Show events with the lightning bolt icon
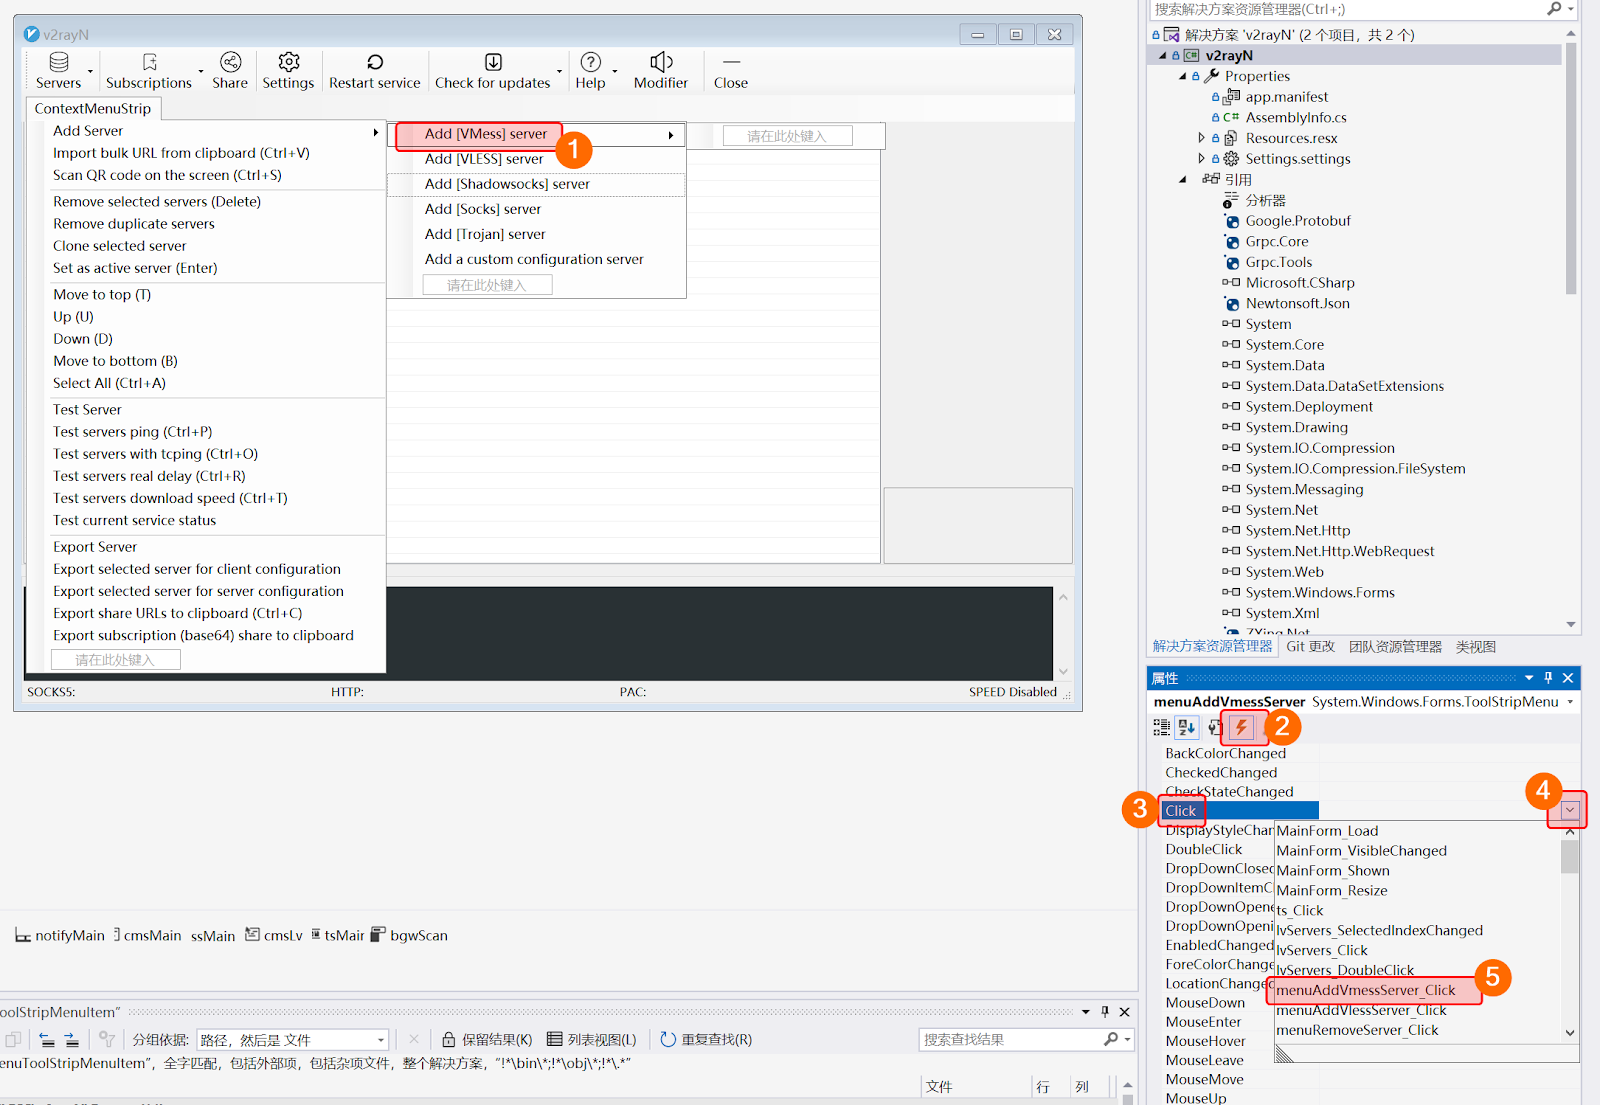 pos(1241,728)
